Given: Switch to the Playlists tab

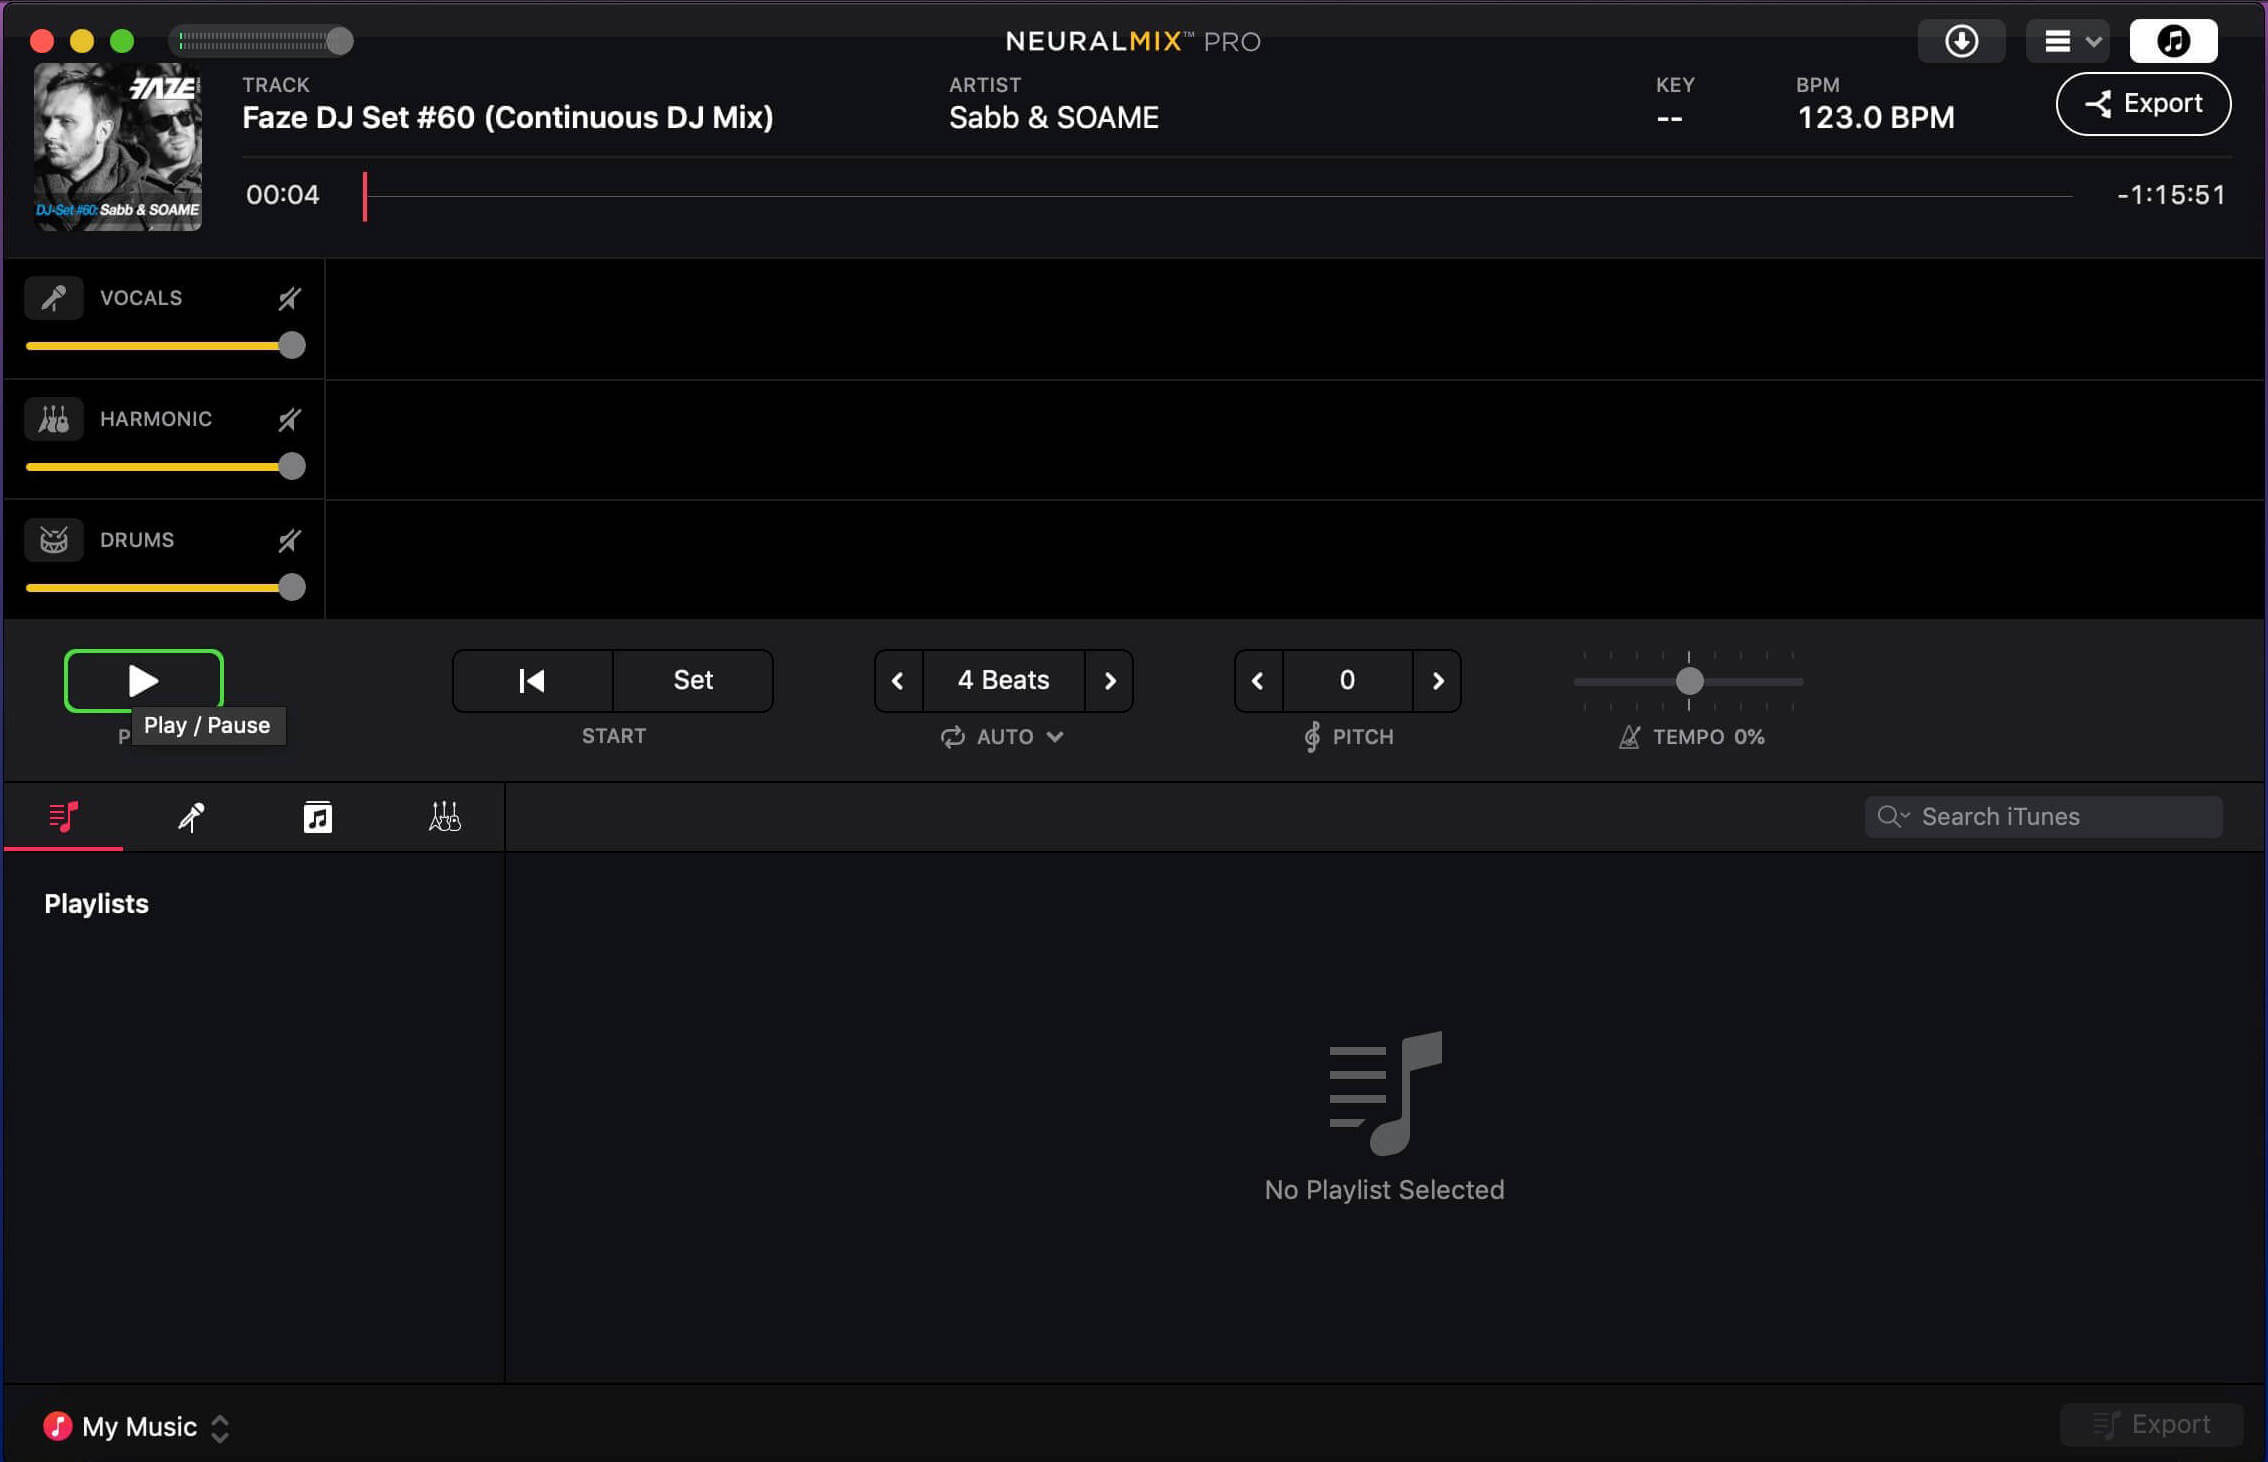Looking at the screenshot, I should click(64, 817).
